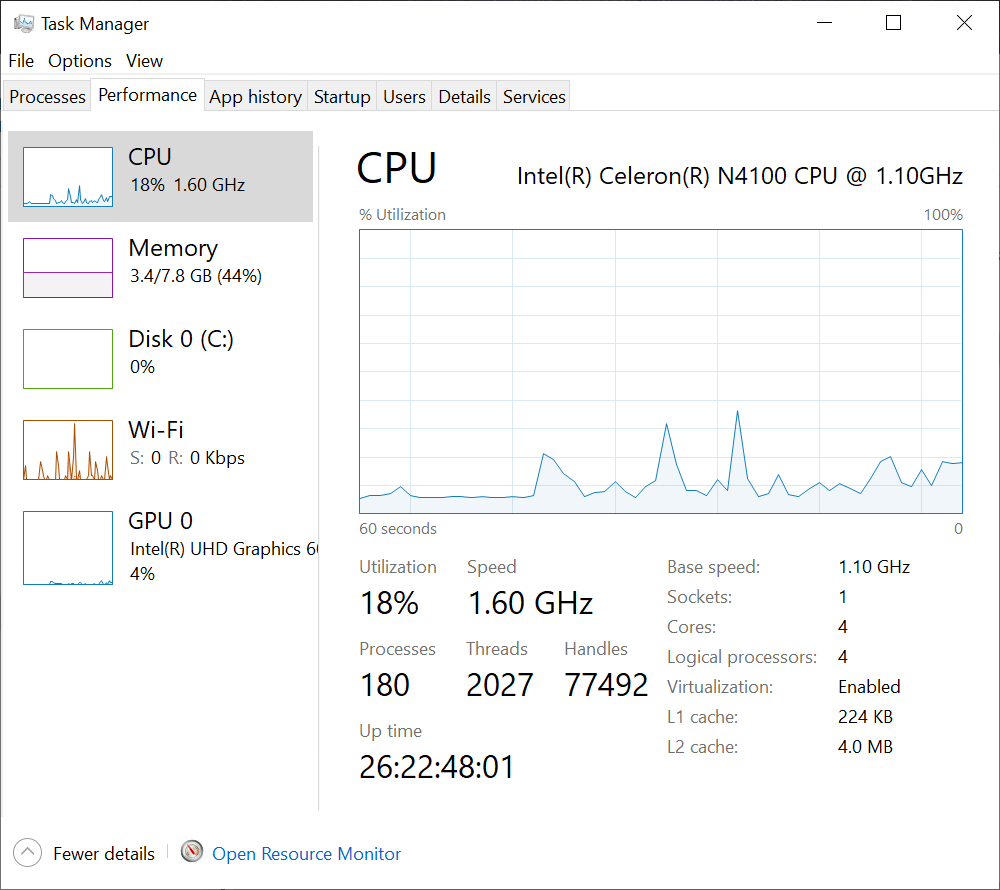
Task: Open Resource Monitor link
Action: (306, 853)
